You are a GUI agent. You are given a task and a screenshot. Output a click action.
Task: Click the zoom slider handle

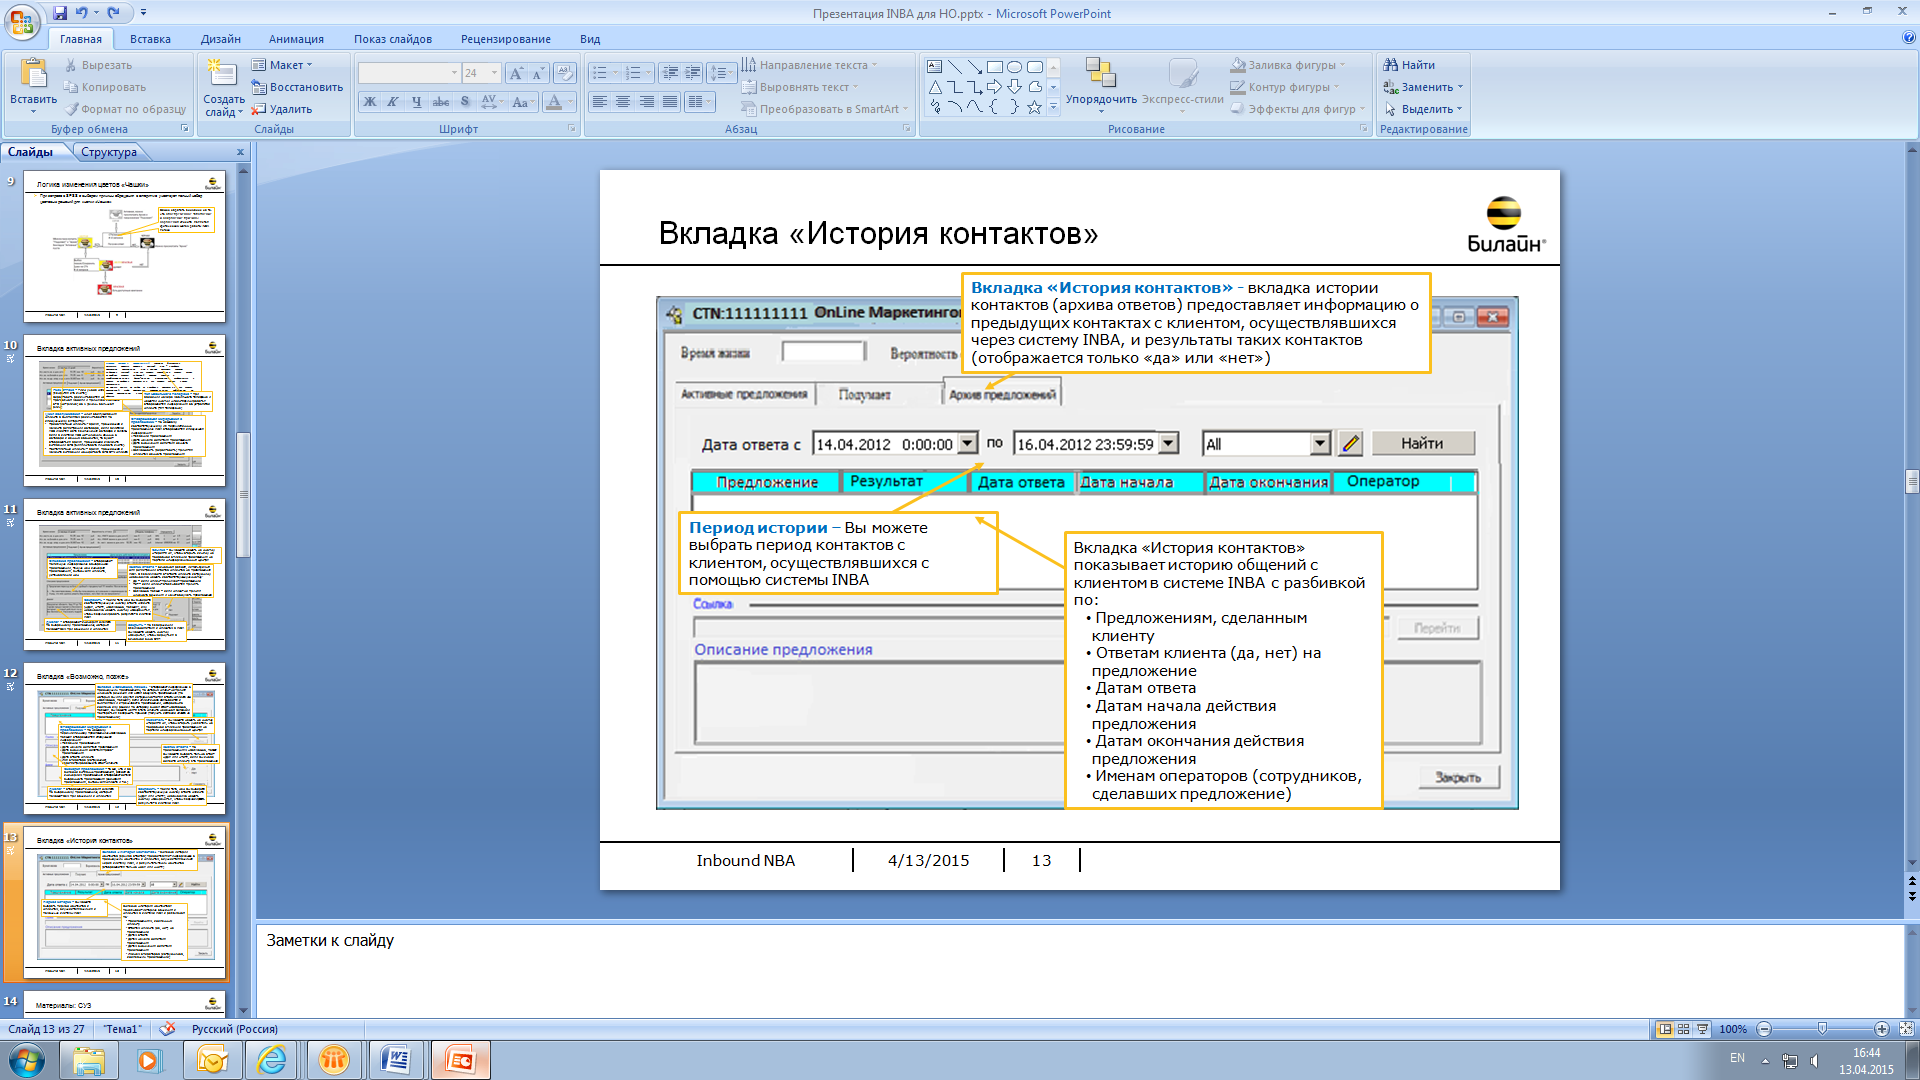tap(1822, 1029)
